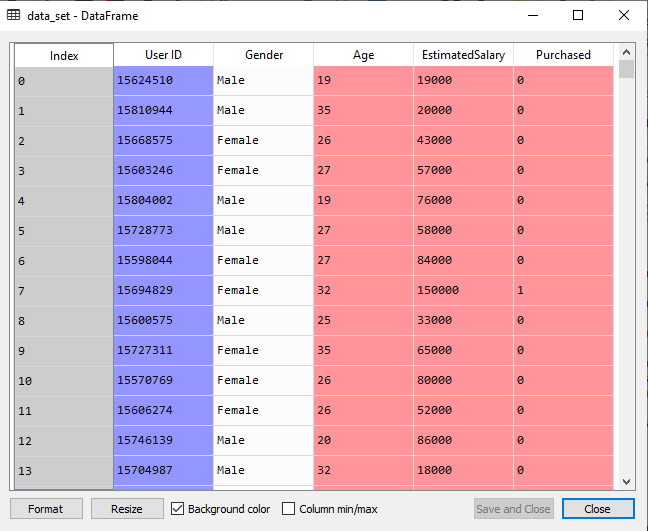Viewport: 648px width, 531px height.
Task: Click the DataFrame table icon in title bar
Action: click(14, 15)
